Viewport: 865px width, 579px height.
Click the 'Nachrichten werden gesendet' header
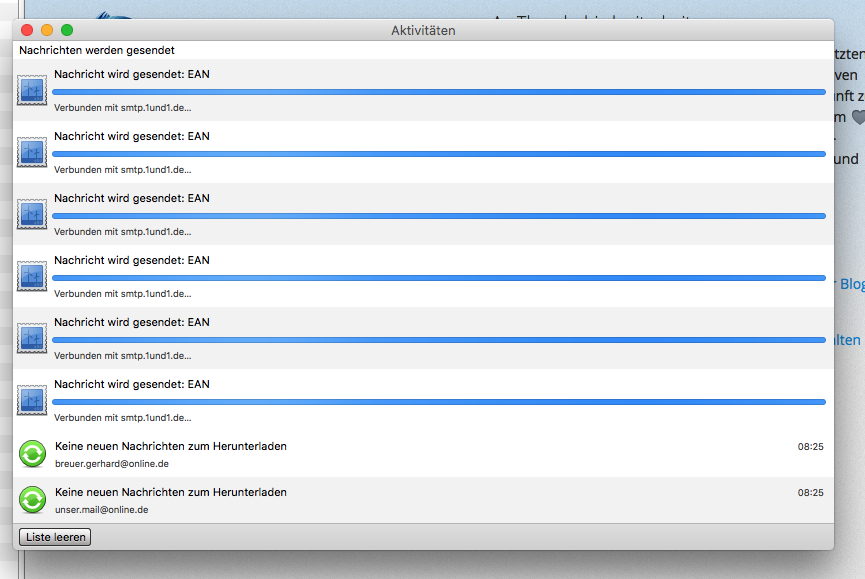click(97, 50)
